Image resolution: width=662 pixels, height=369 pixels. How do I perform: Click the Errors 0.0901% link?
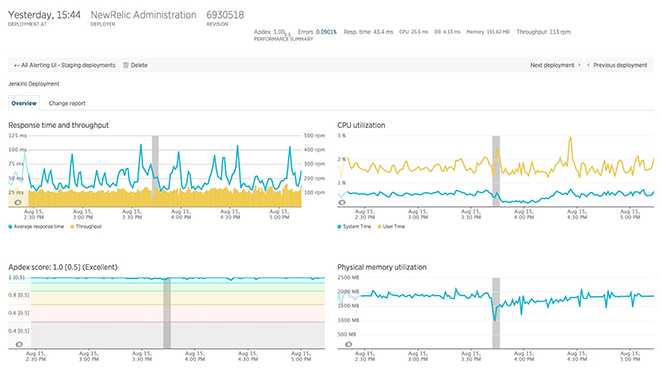pyautogui.click(x=317, y=32)
